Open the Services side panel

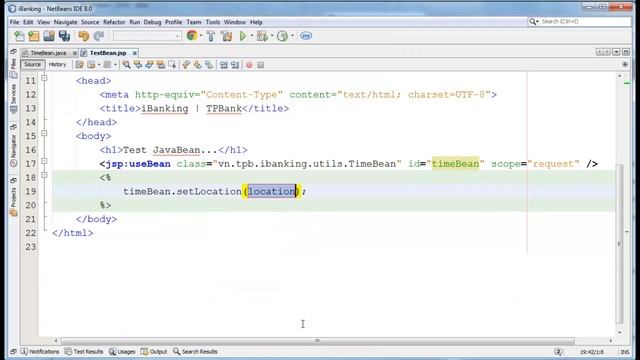tap(13, 98)
